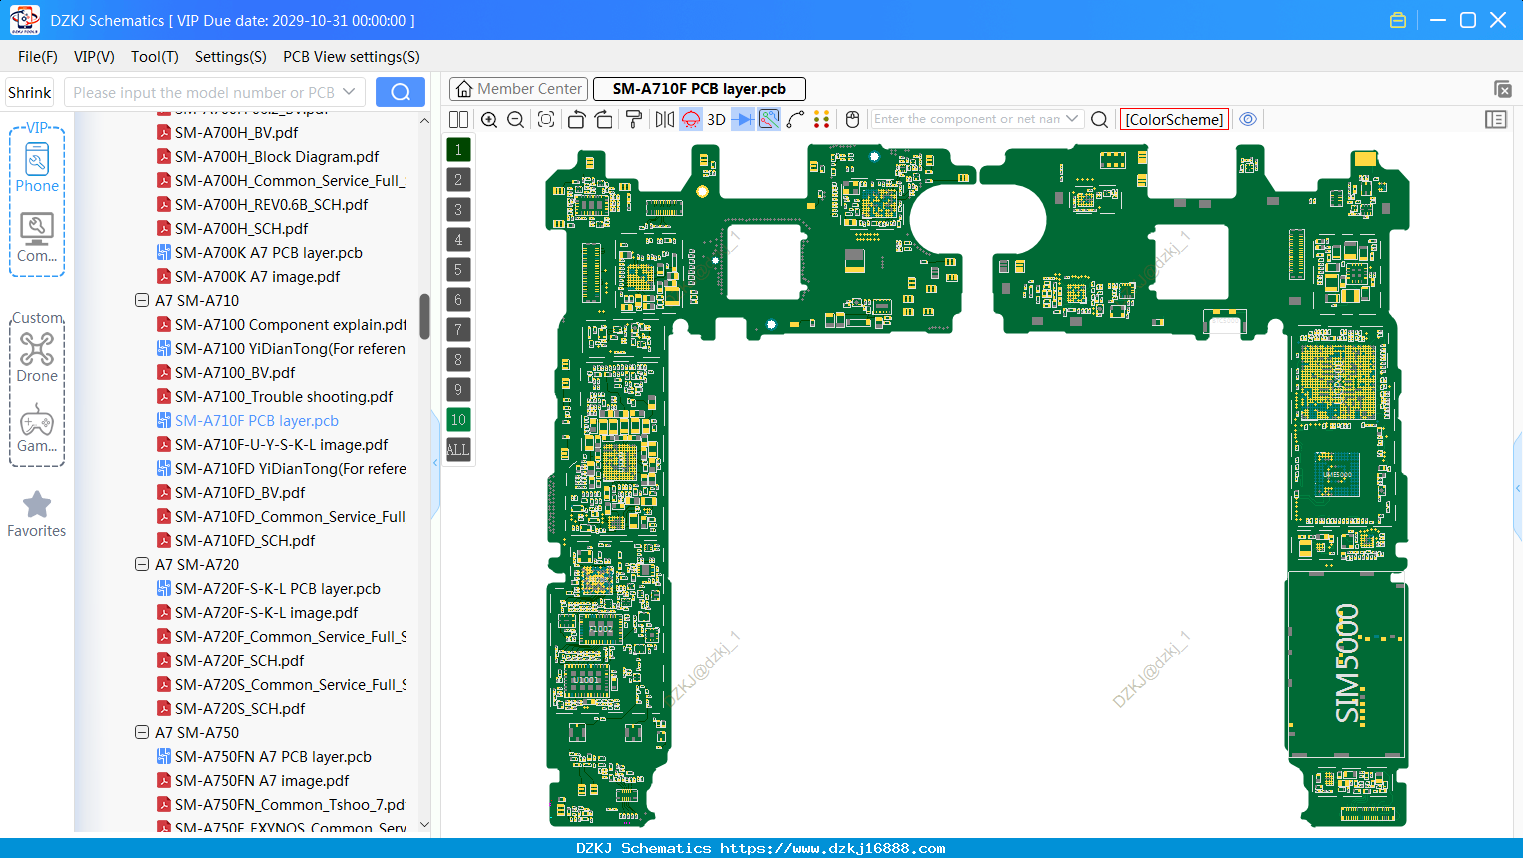Open Favorites
This screenshot has width=1523, height=858.
[x=37, y=514]
